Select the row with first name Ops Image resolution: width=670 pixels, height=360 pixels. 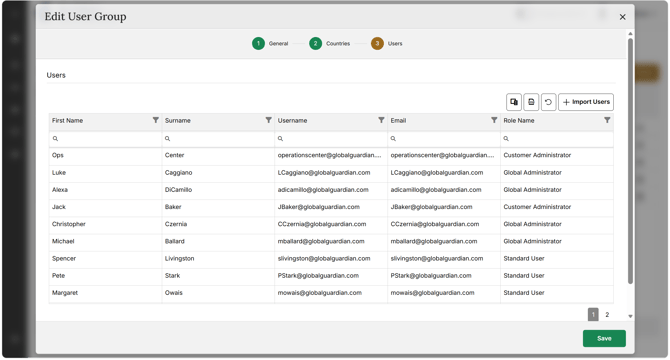click(x=331, y=155)
